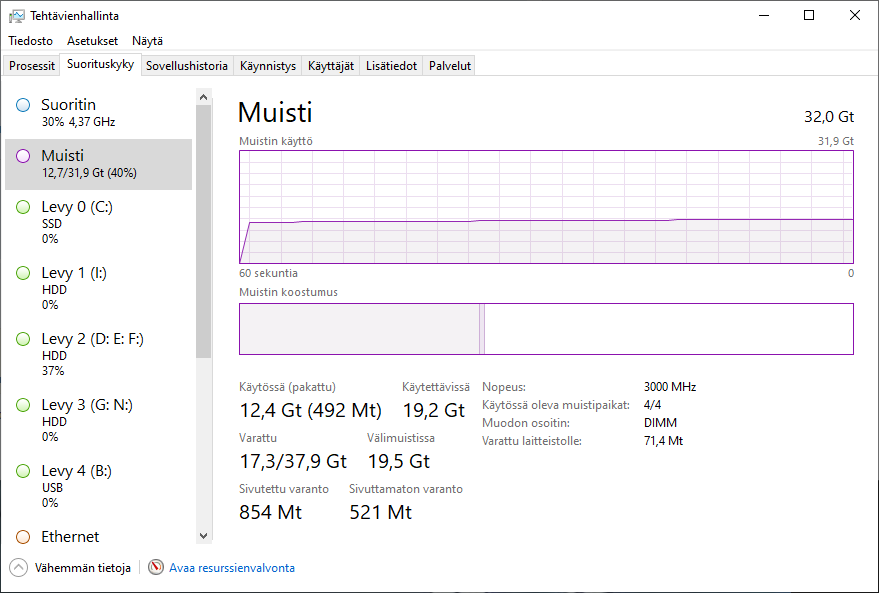Image resolution: width=879 pixels, height=593 pixels.
Task: Click the sidebar scroll down arrow
Action: [203, 536]
